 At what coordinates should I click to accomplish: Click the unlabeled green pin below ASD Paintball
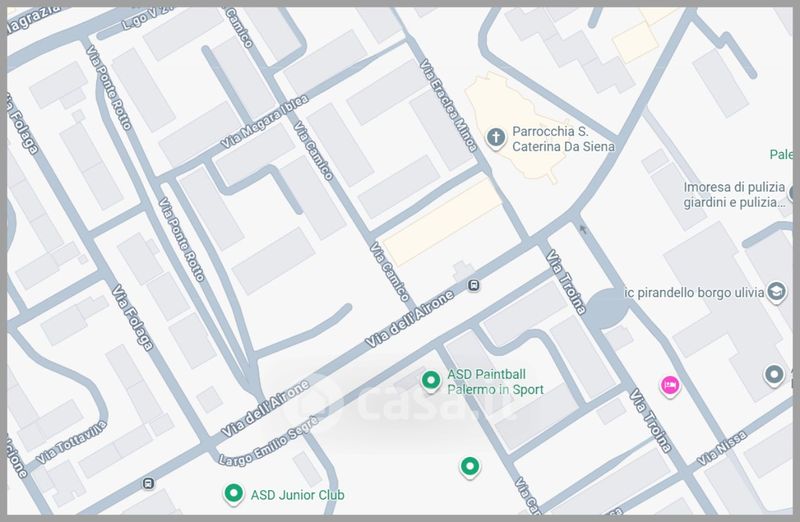[469, 466]
